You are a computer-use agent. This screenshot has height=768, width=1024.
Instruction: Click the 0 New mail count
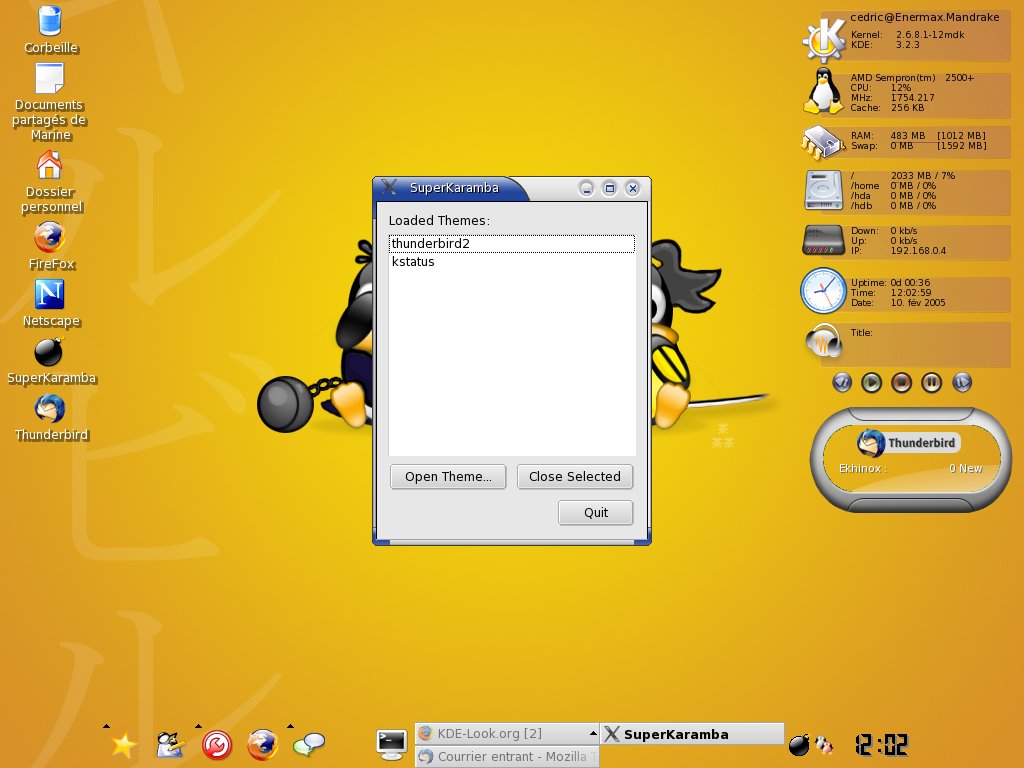click(965, 468)
